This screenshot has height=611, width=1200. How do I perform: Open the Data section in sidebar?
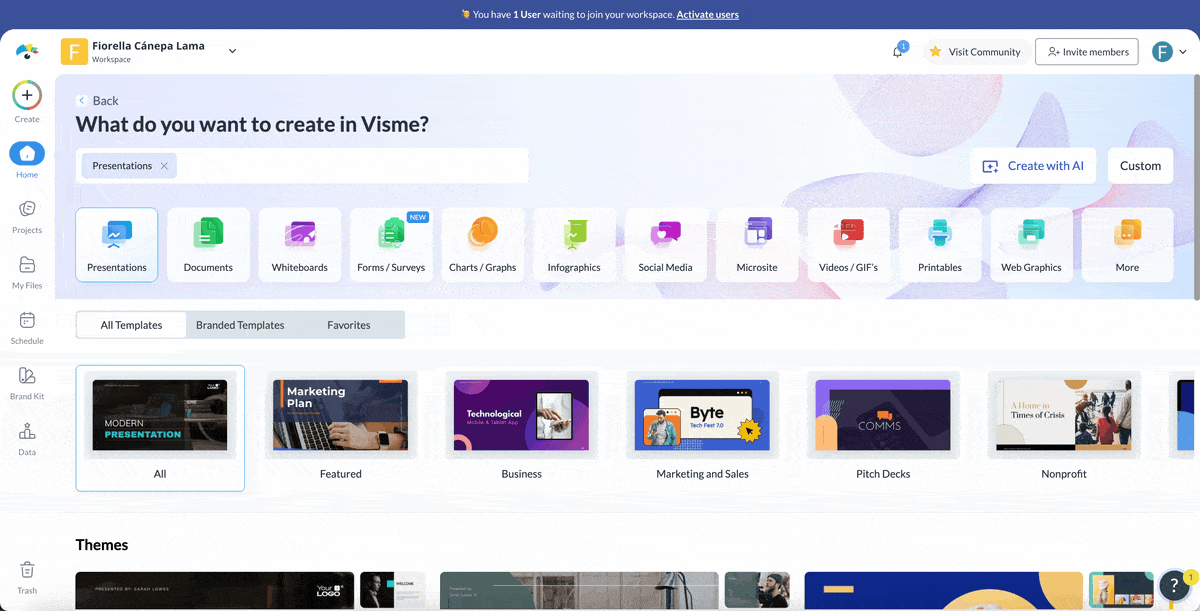[27, 431]
